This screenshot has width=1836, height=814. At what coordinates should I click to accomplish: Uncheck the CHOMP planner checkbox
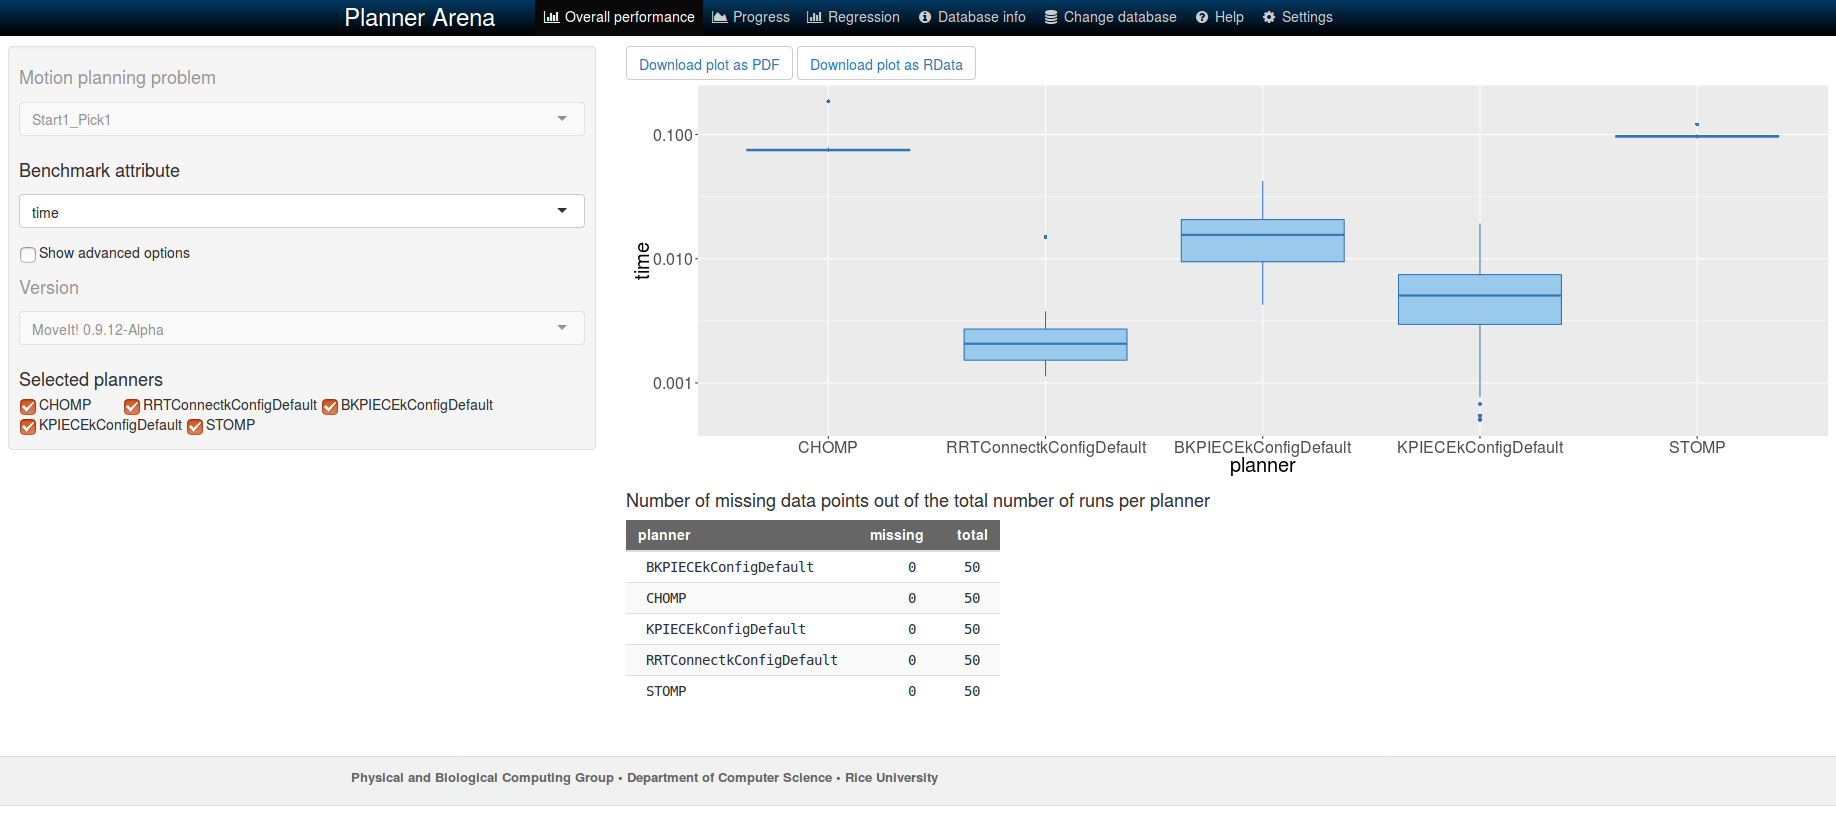point(28,406)
